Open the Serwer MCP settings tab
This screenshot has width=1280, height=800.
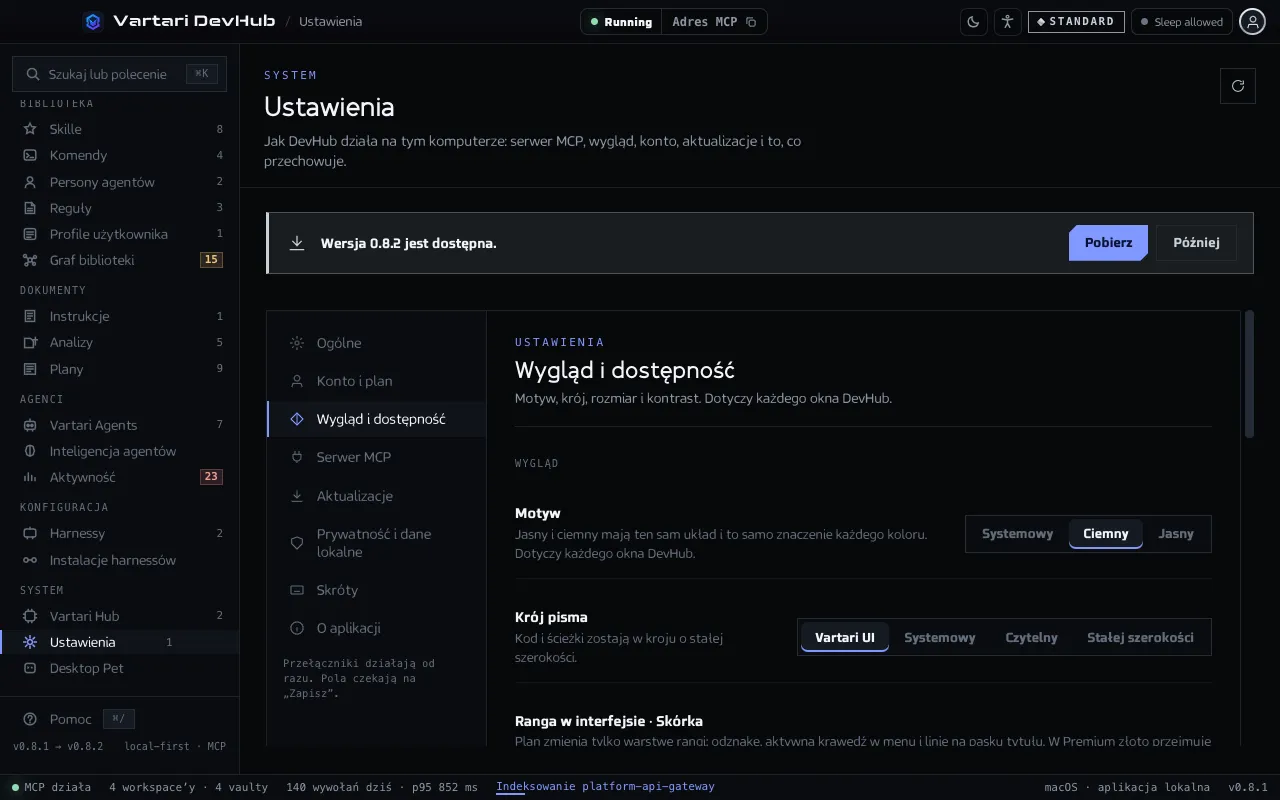tap(377, 457)
